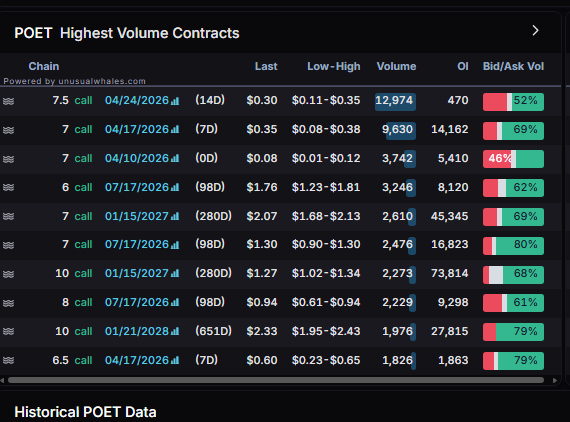
Task: Click wave icon of 10 call 01/15/2027 row
Action: pos(8,274)
